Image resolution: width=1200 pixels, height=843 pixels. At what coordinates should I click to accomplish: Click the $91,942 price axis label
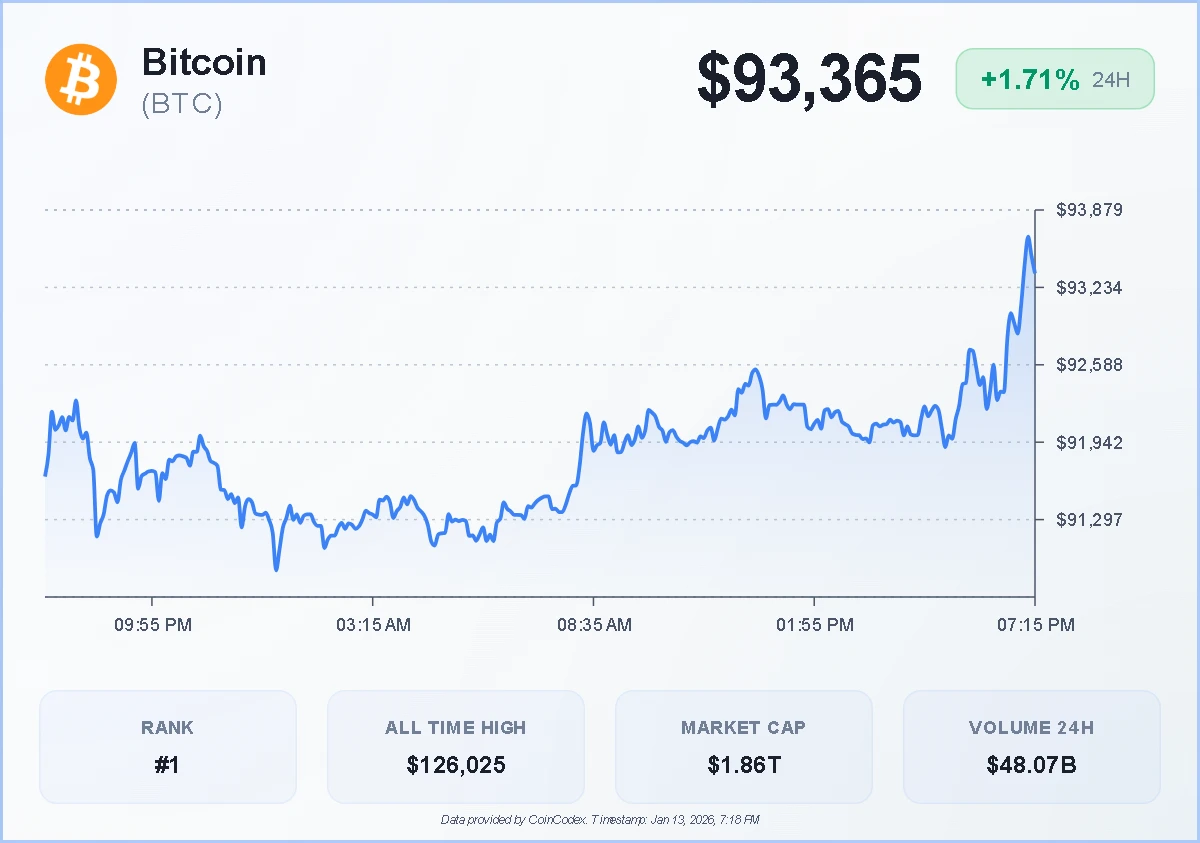(x=1089, y=442)
